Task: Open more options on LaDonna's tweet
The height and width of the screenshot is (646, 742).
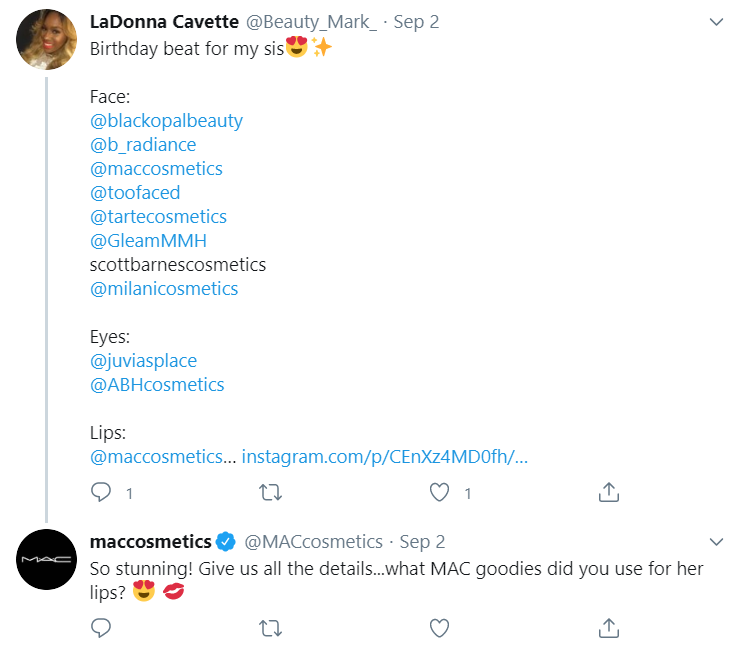Action: coord(716,22)
